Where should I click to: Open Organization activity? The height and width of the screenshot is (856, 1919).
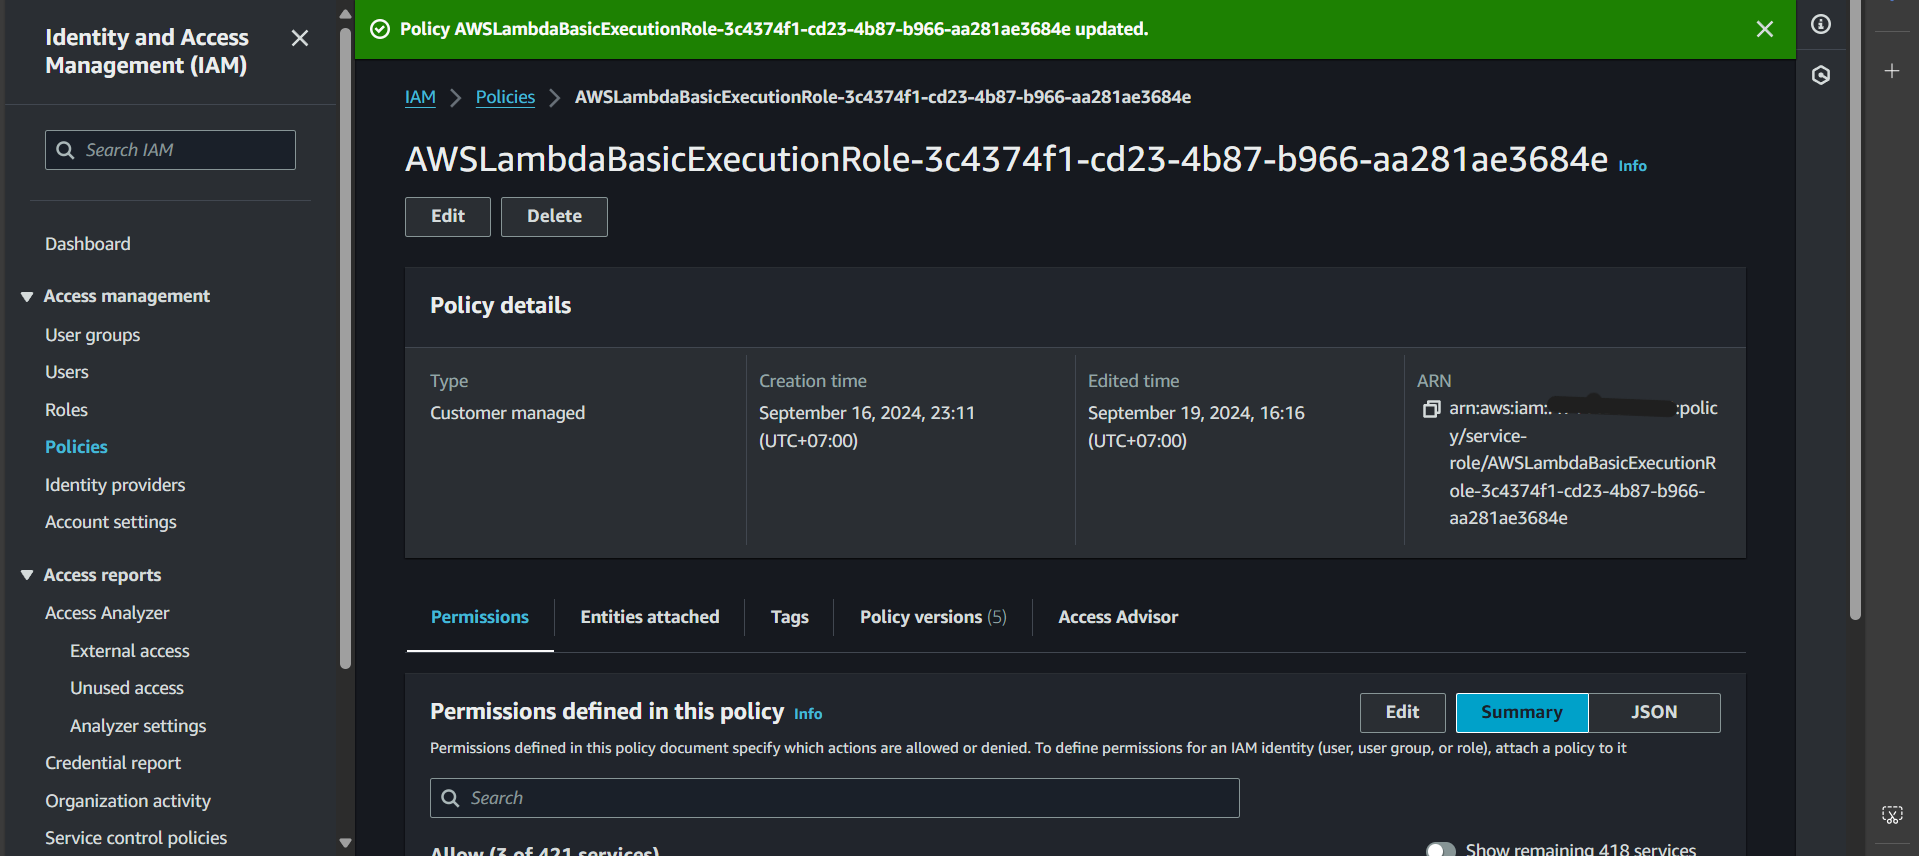pos(128,801)
